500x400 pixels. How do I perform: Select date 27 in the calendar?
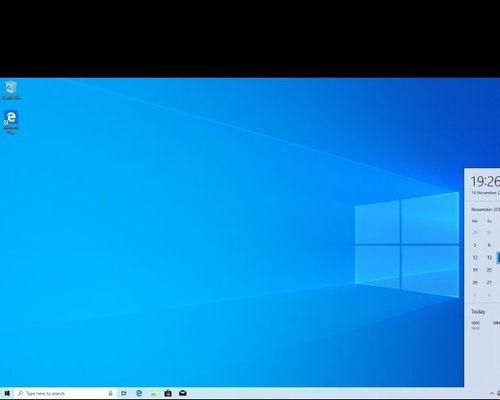click(489, 282)
